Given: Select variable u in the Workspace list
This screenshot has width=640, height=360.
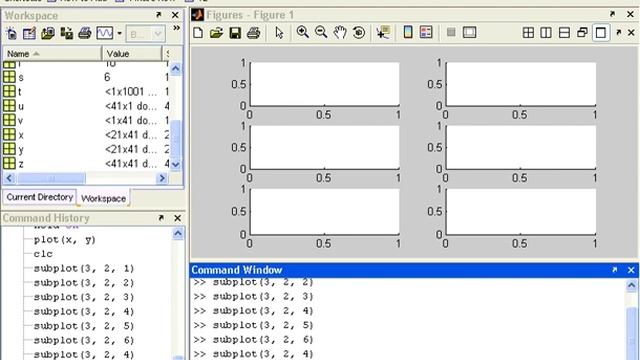Looking at the screenshot, I should (86, 106).
